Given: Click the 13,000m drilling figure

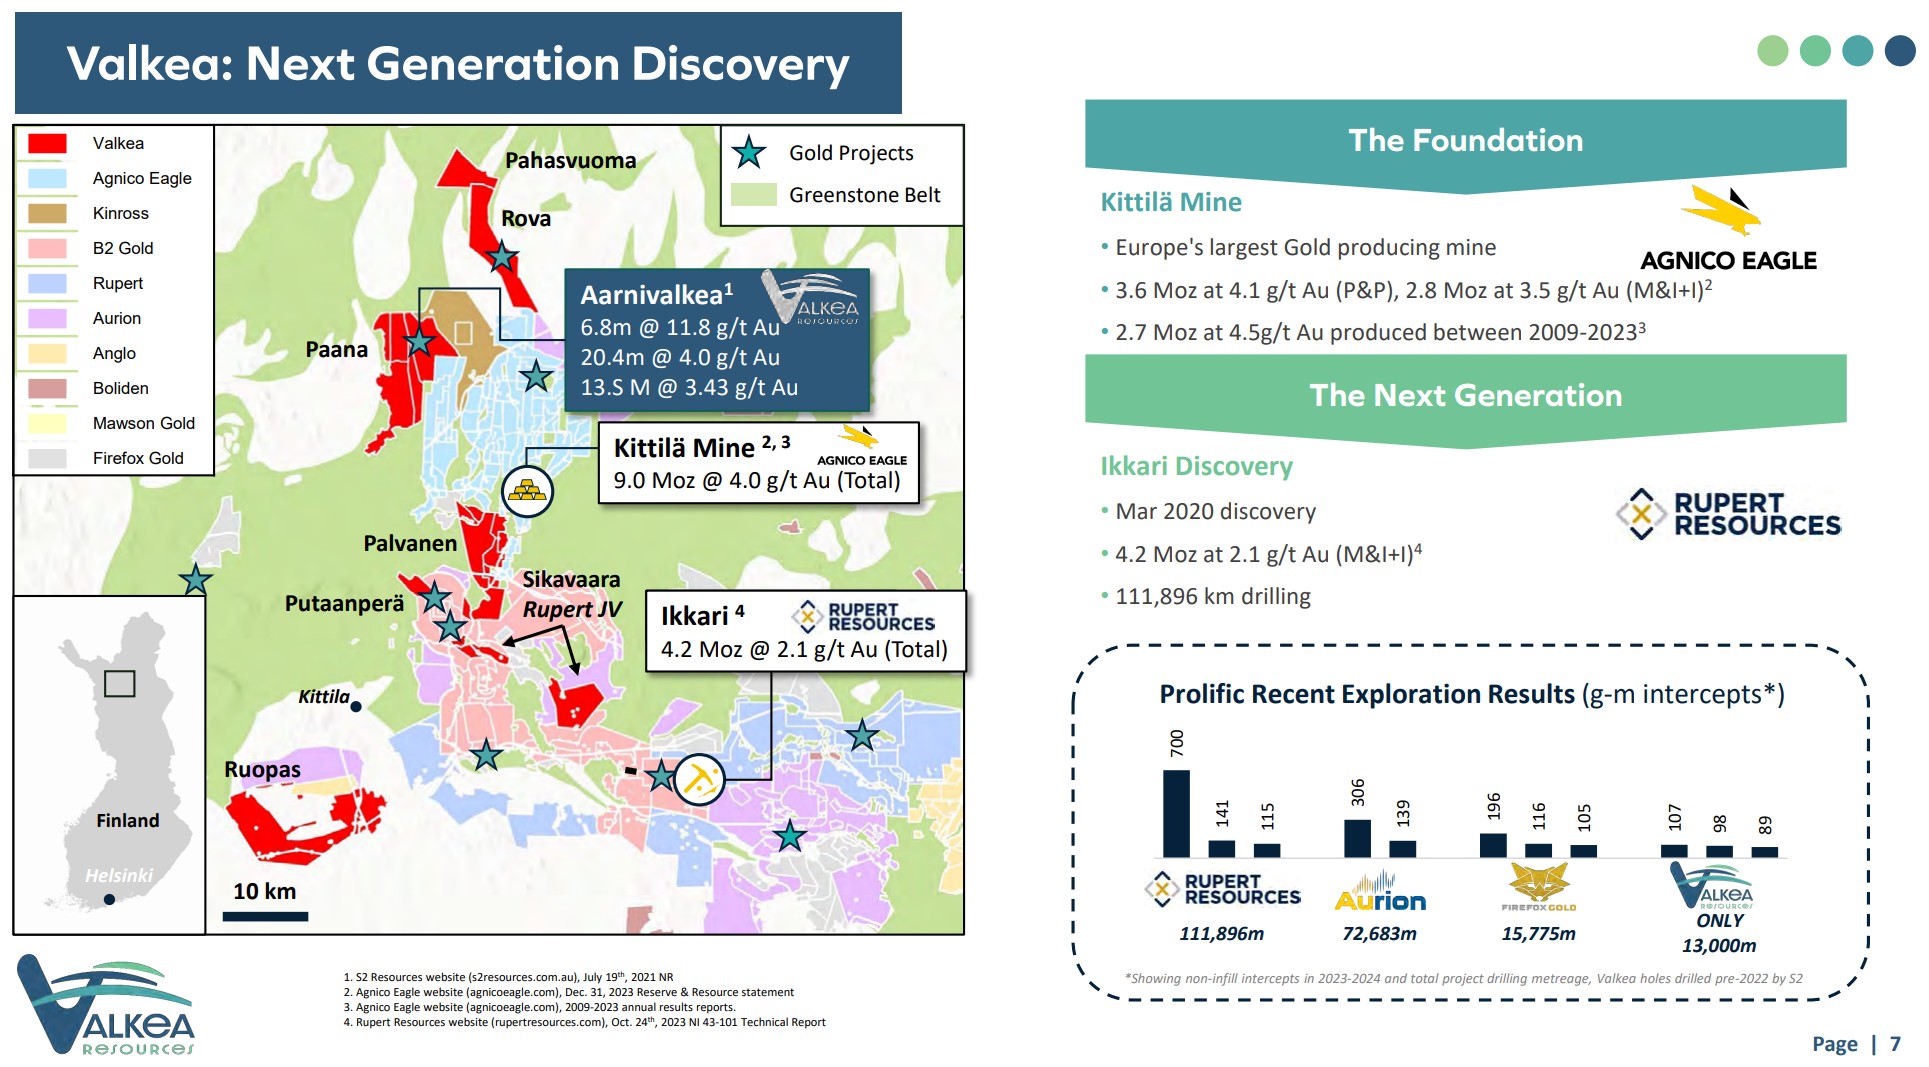Looking at the screenshot, I should point(1718,945).
